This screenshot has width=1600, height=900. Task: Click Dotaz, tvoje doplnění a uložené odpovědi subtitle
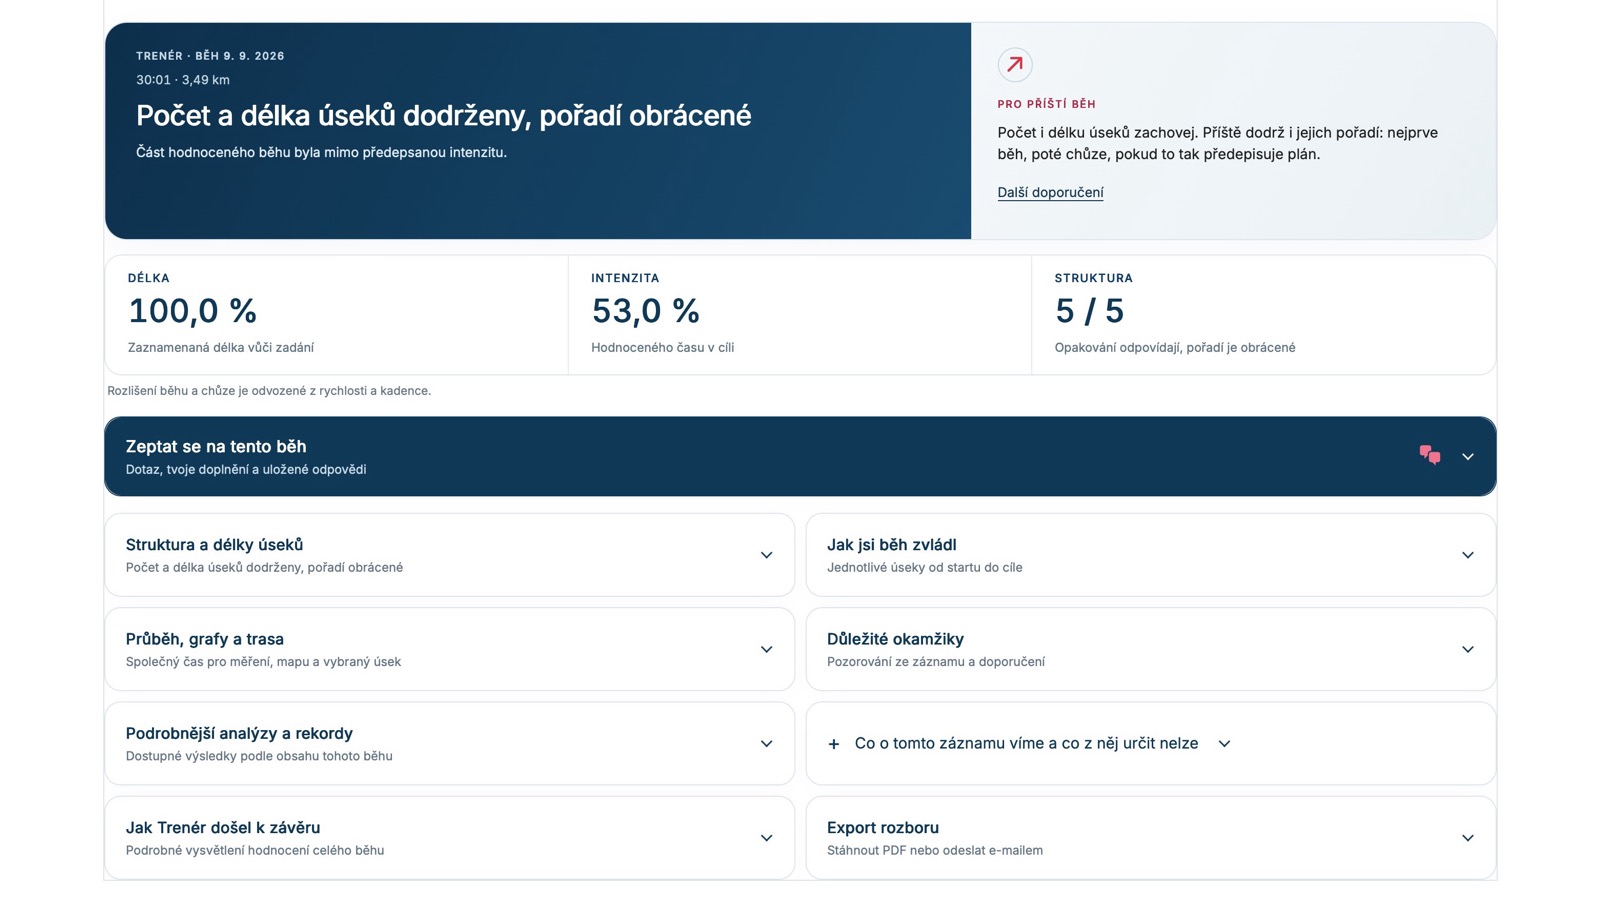[x=246, y=470]
